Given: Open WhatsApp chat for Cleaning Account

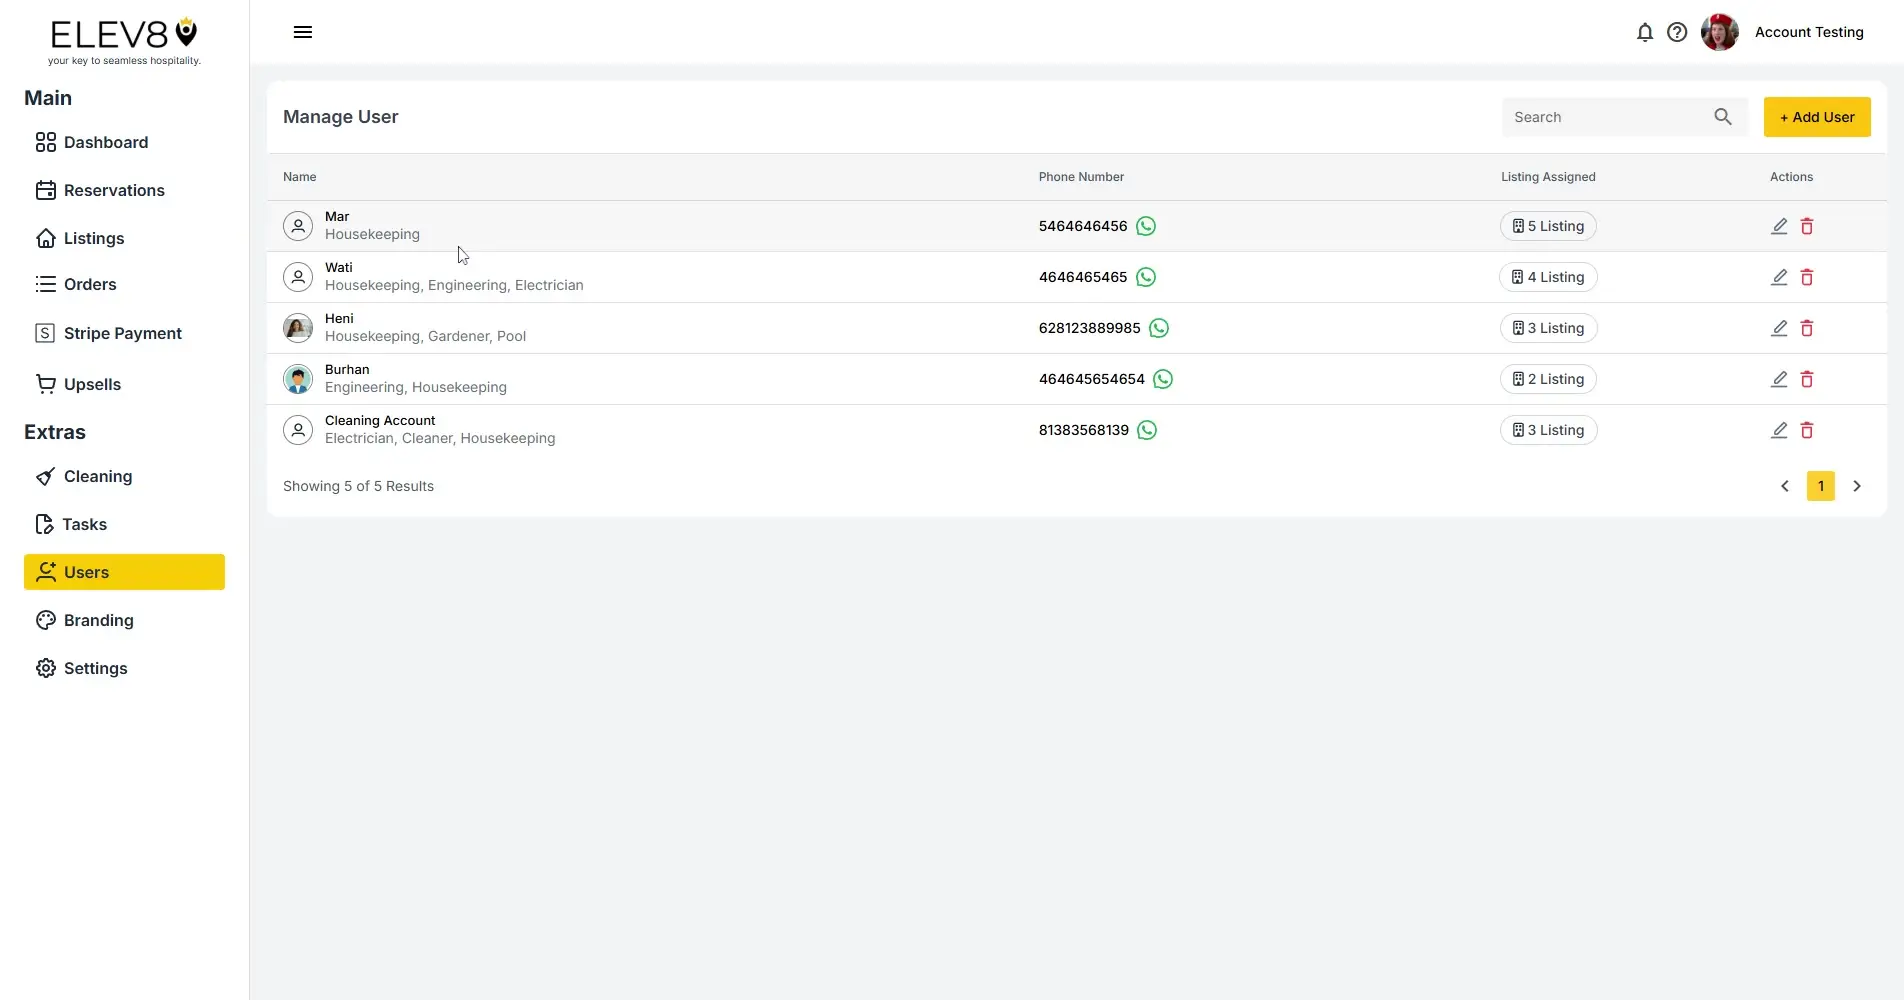Looking at the screenshot, I should pyautogui.click(x=1146, y=429).
